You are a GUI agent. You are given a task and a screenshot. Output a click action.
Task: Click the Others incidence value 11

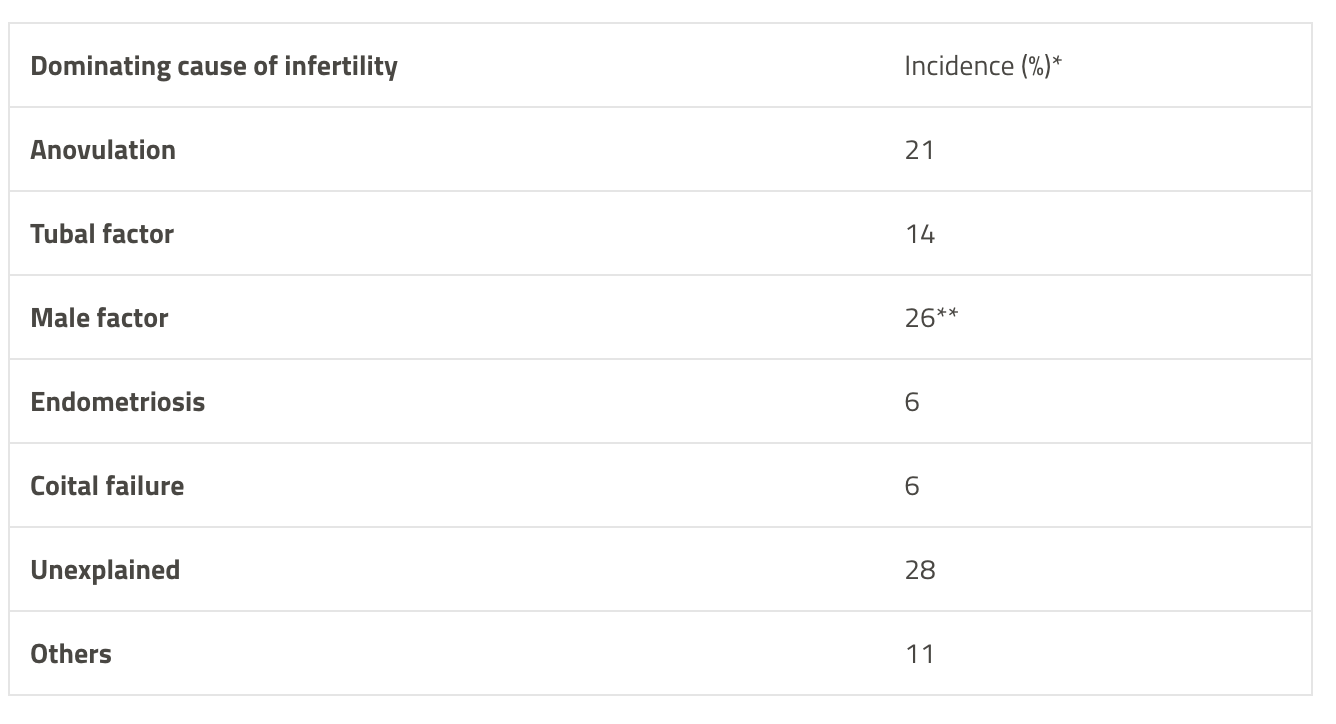(x=919, y=654)
